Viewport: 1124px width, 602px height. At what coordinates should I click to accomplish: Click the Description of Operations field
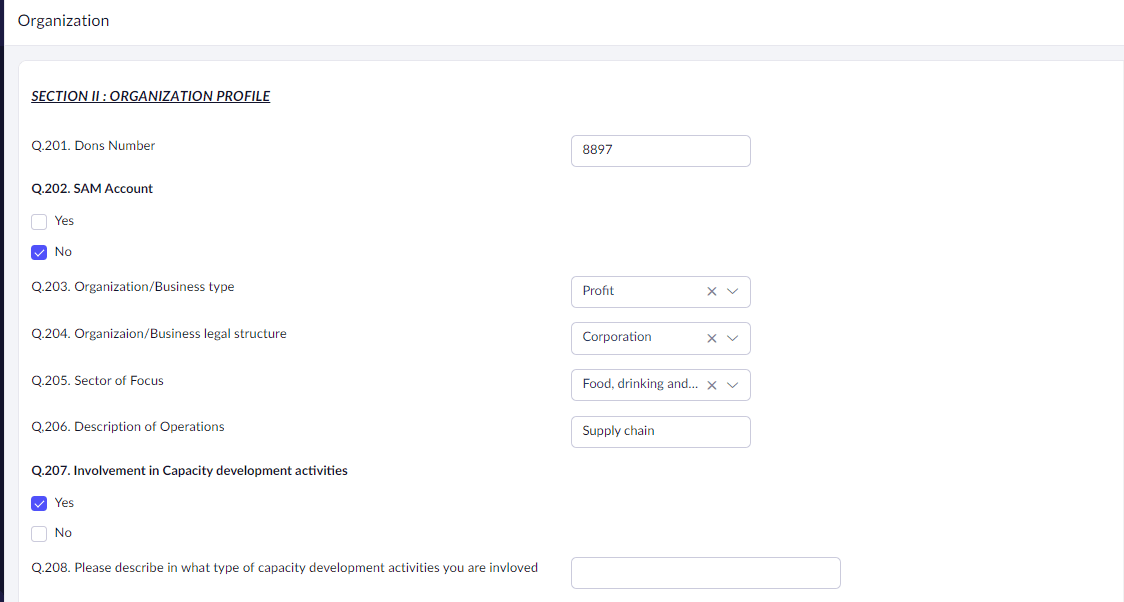pyautogui.click(x=660, y=432)
